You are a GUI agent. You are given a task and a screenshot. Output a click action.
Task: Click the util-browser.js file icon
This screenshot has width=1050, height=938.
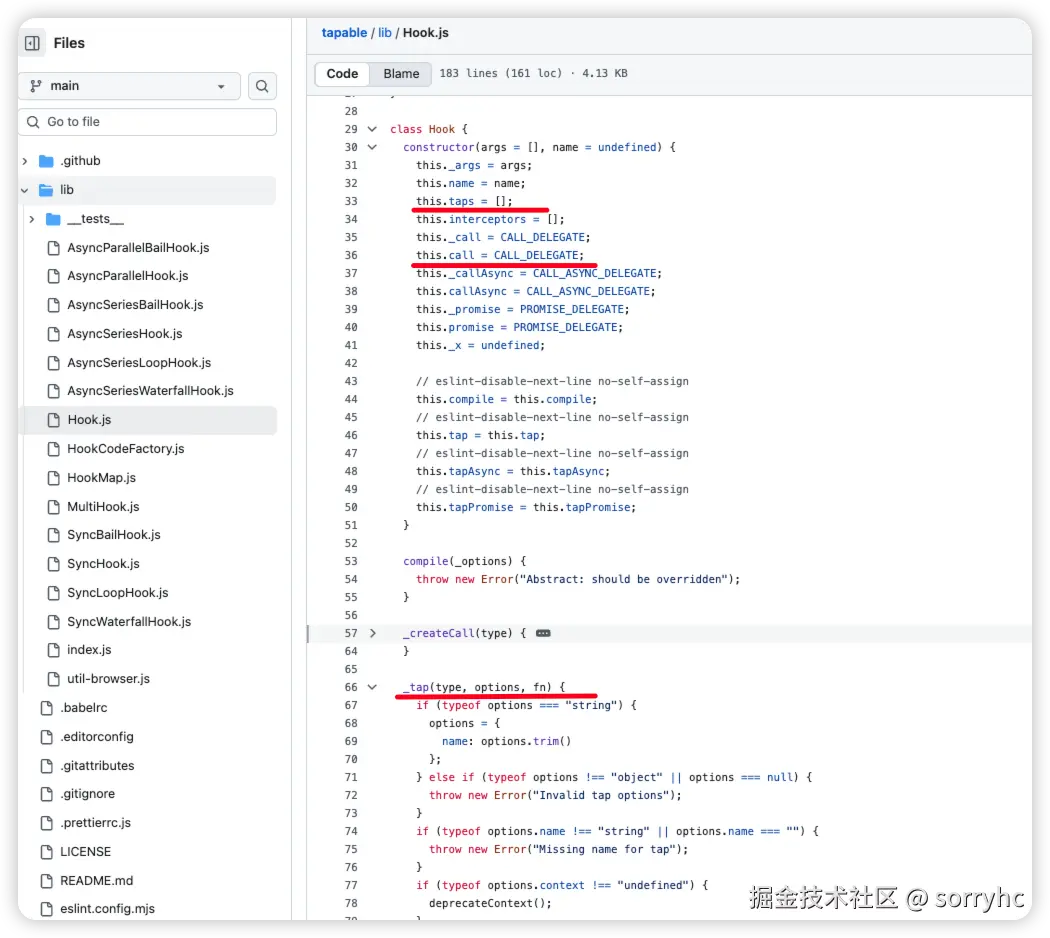tap(54, 678)
